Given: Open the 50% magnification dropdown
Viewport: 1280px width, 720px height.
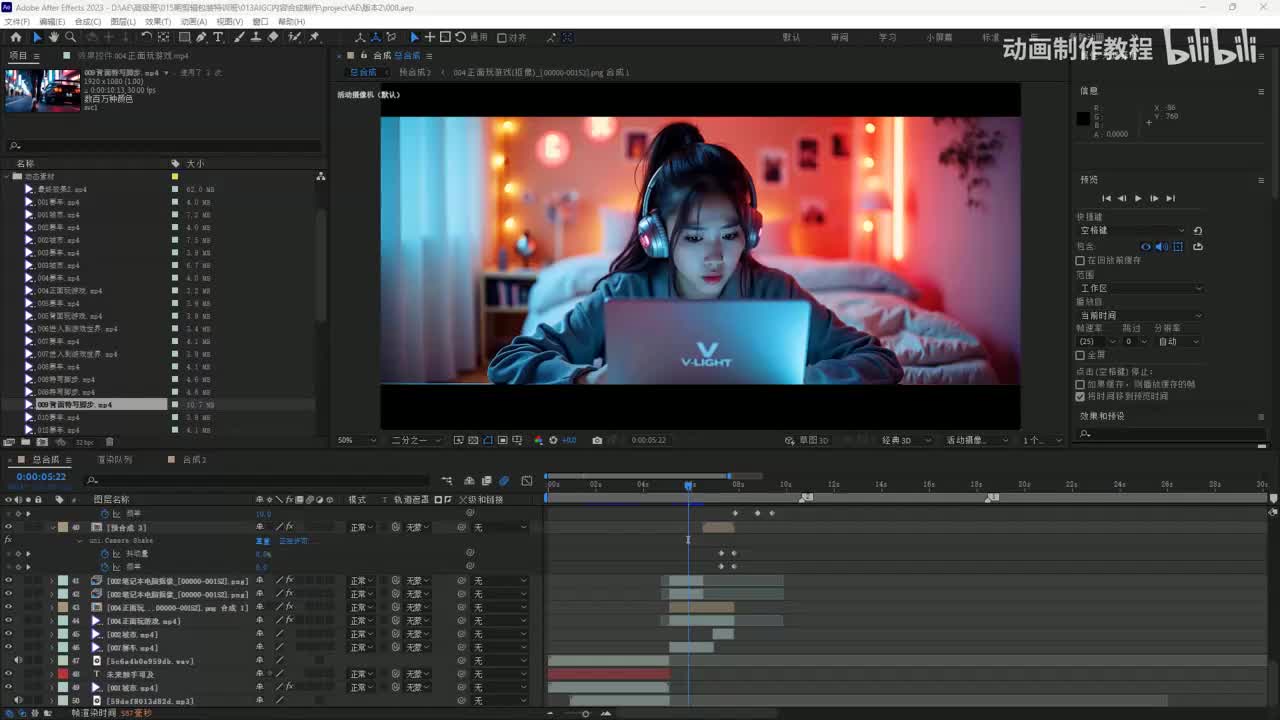Looking at the screenshot, I should point(357,440).
